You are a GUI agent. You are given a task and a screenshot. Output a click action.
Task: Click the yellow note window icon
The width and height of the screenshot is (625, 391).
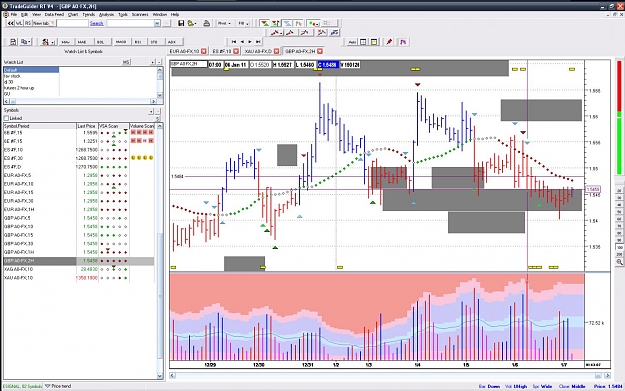(374, 42)
